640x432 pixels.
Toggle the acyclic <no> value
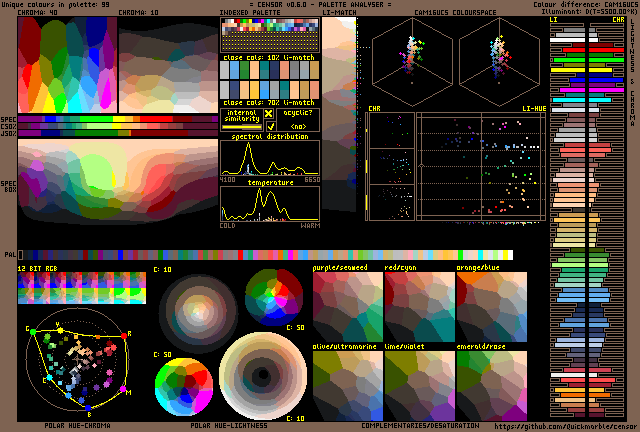coord(298,127)
